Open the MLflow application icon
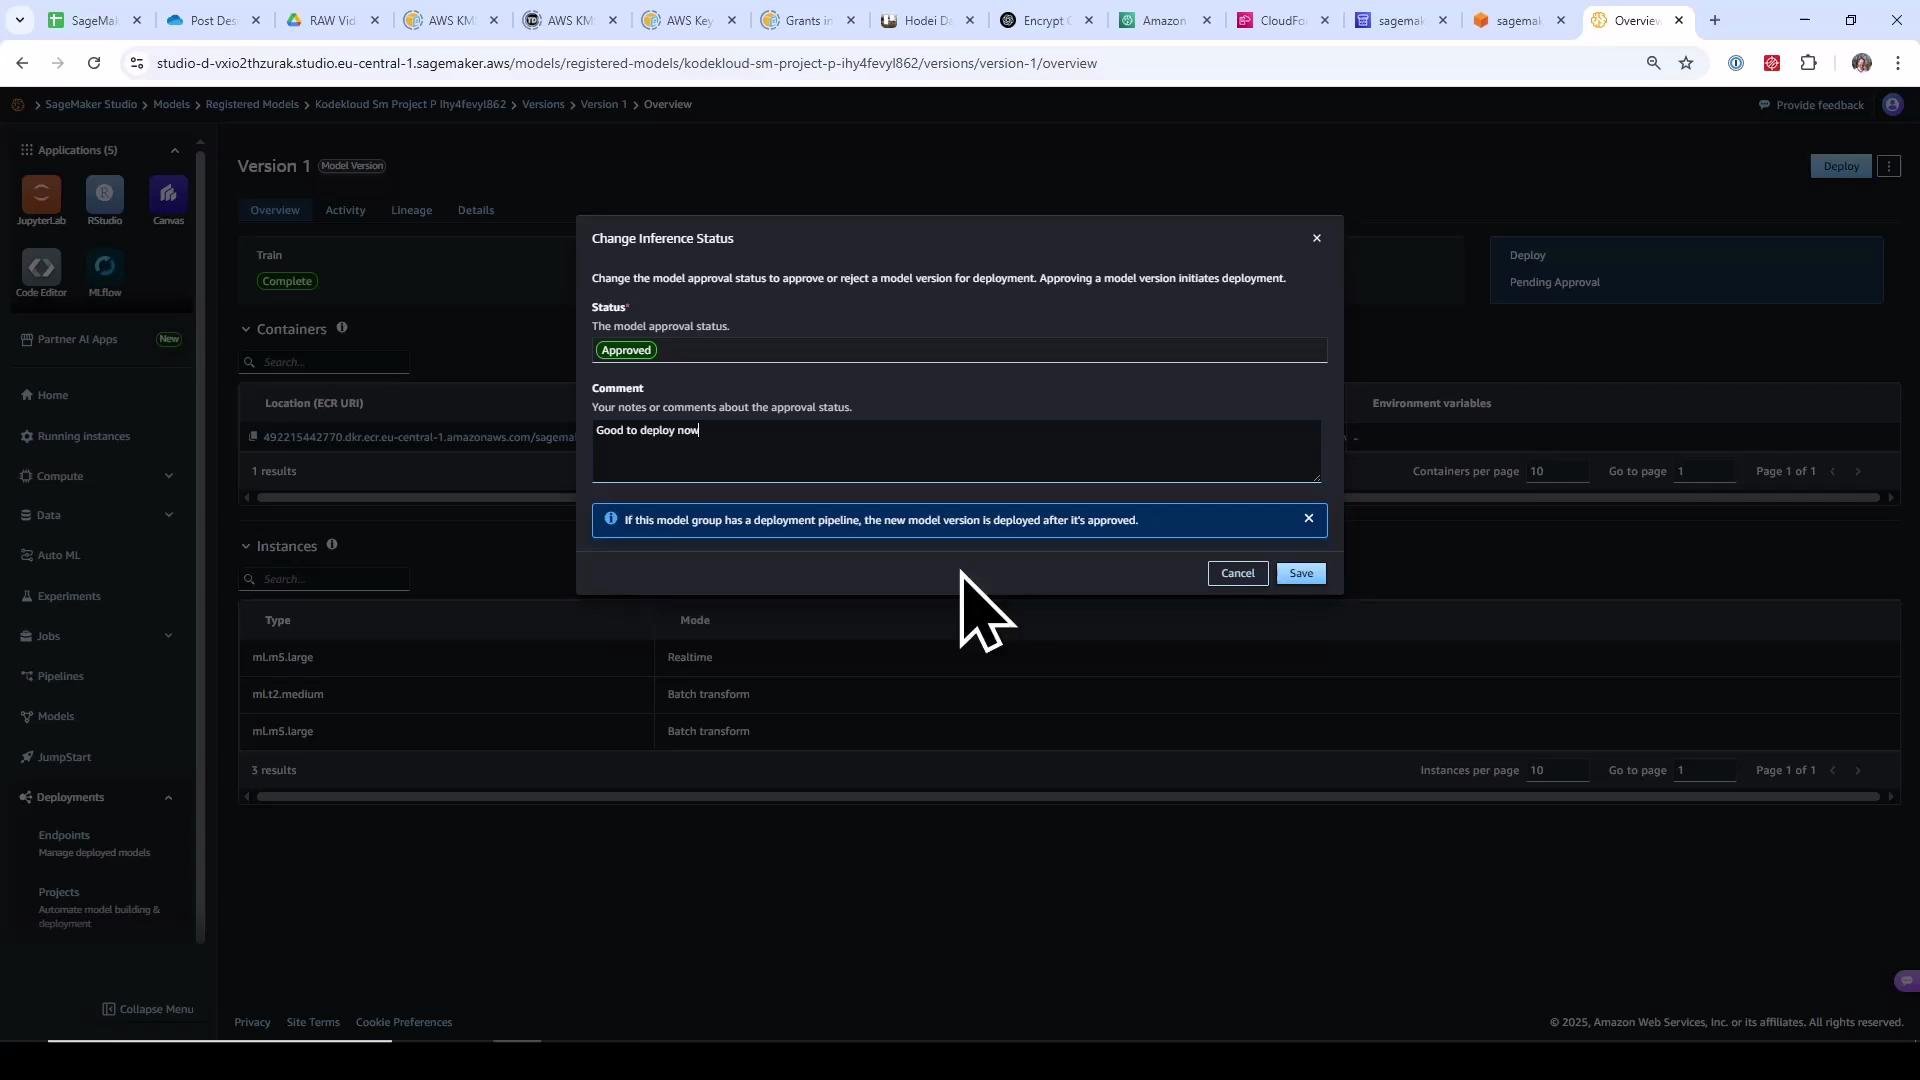Screen dimensions: 1920x1080 [105, 267]
